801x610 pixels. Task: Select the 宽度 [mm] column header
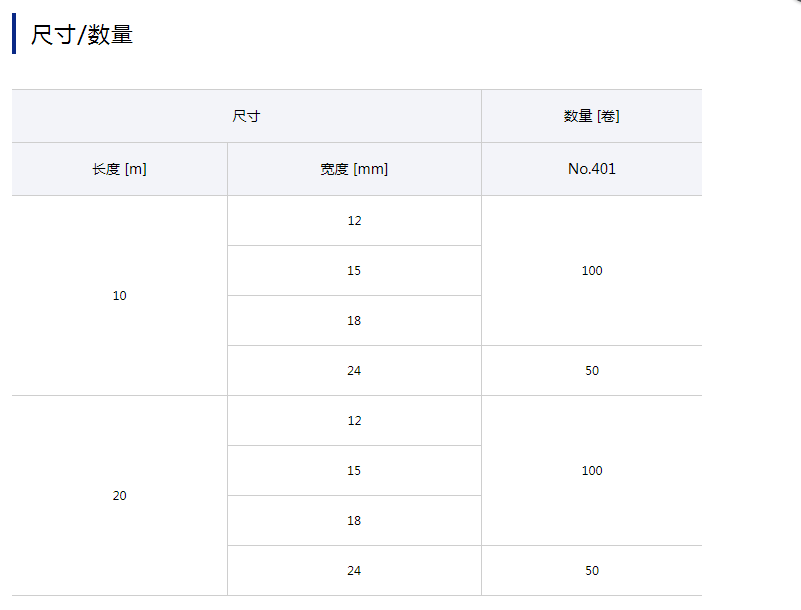[x=354, y=169]
